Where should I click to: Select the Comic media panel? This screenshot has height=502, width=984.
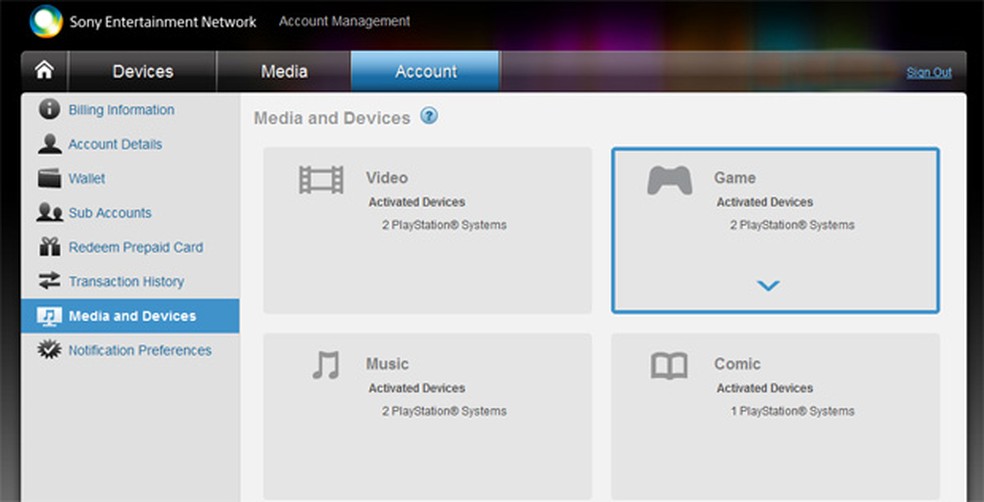(x=775, y=414)
